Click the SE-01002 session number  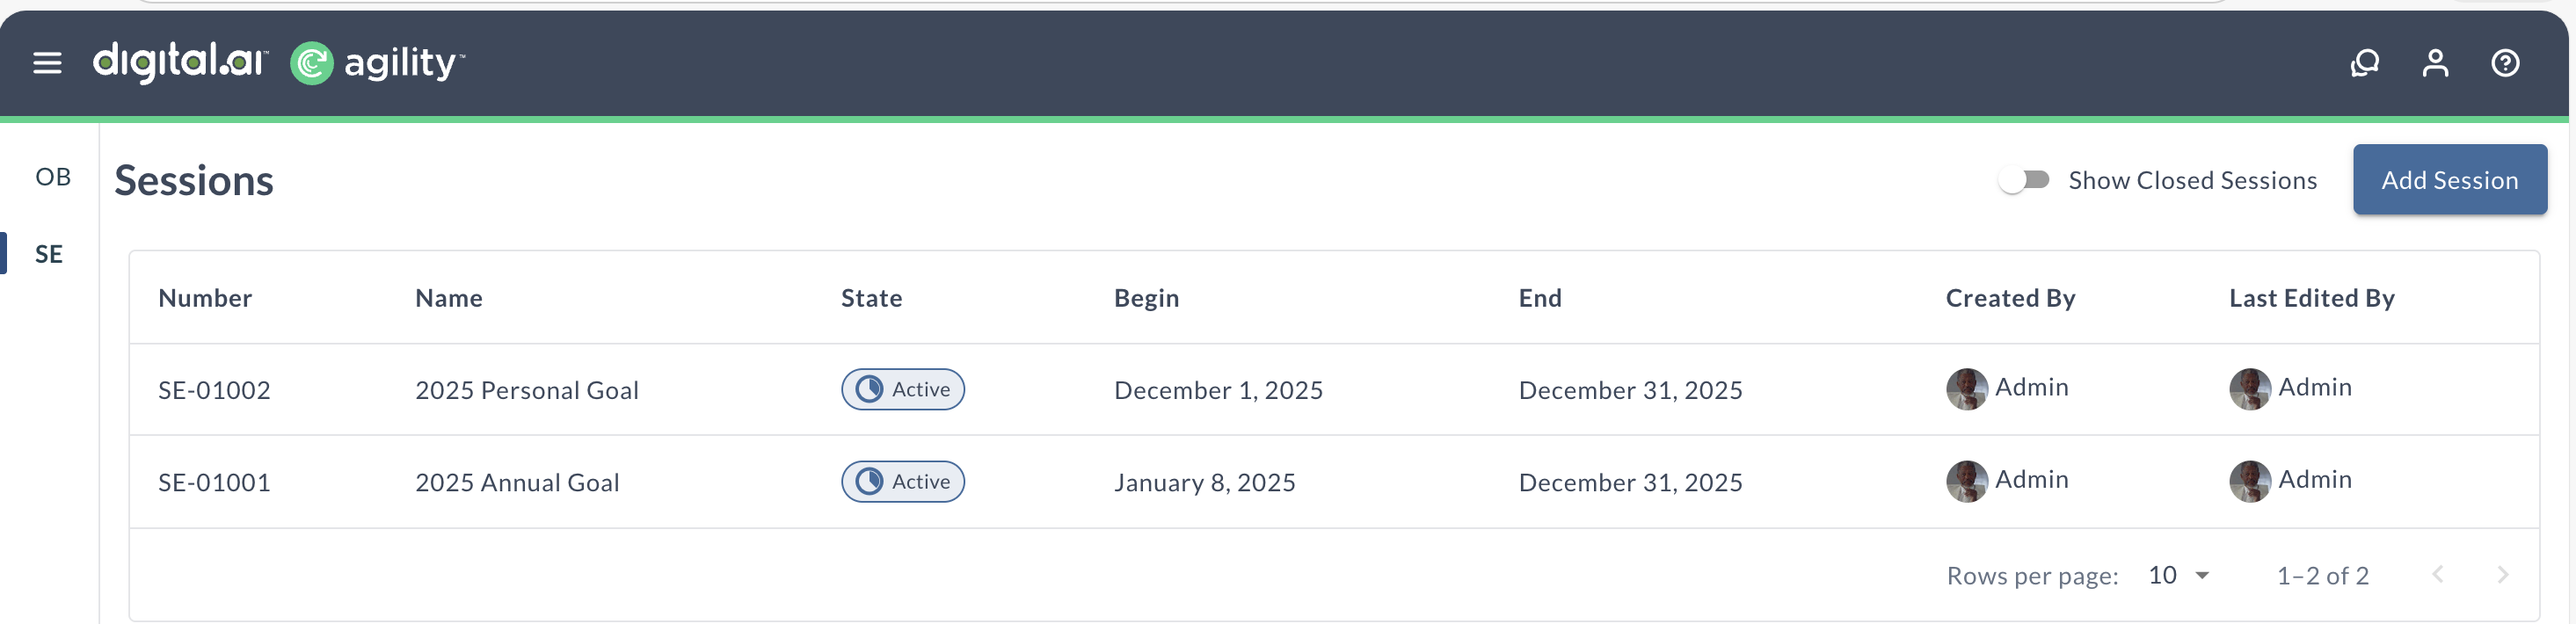[x=213, y=390]
